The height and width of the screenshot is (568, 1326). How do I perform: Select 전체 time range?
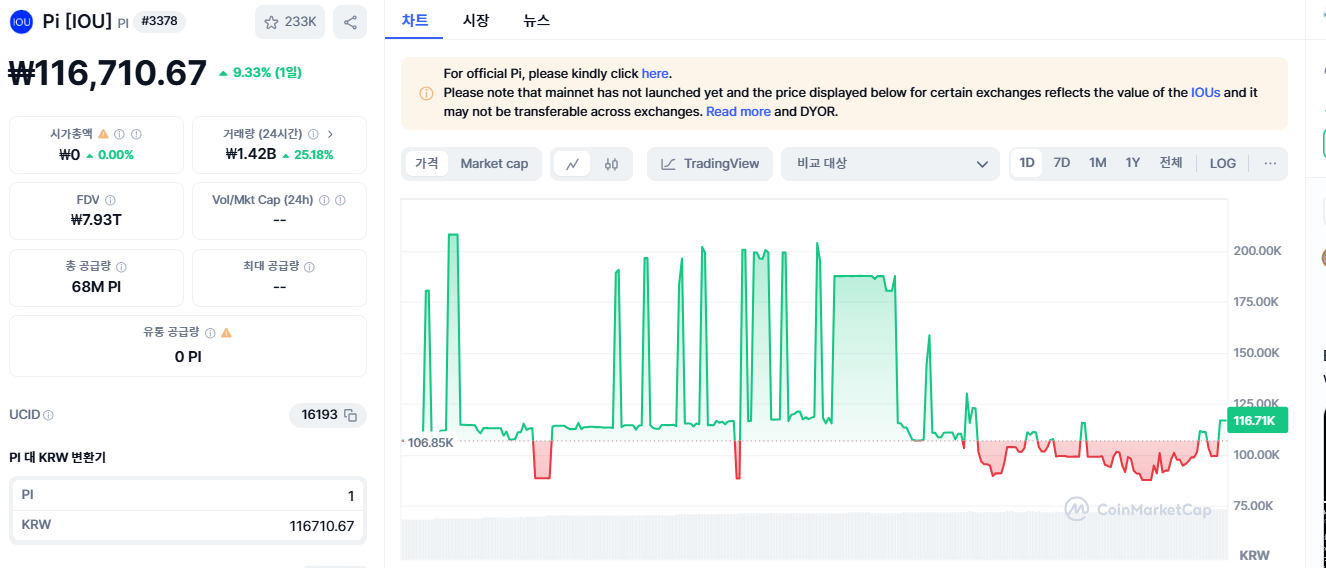[1171, 163]
